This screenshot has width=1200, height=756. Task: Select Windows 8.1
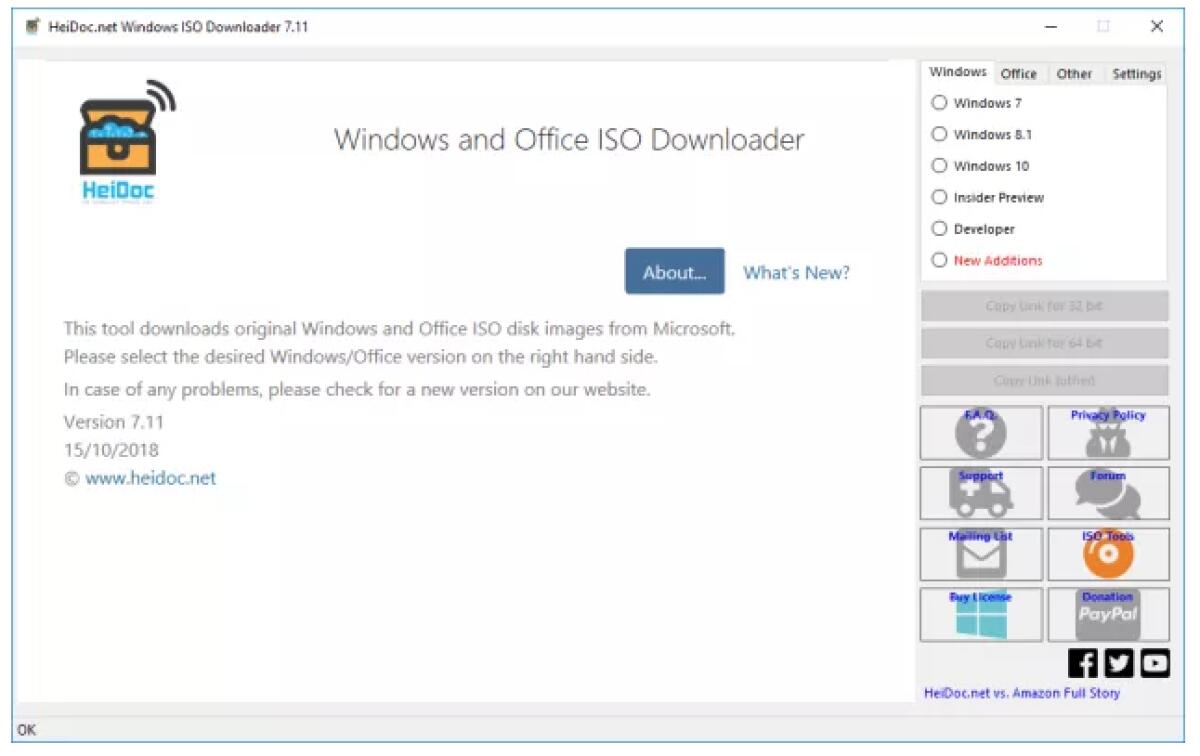(x=939, y=134)
